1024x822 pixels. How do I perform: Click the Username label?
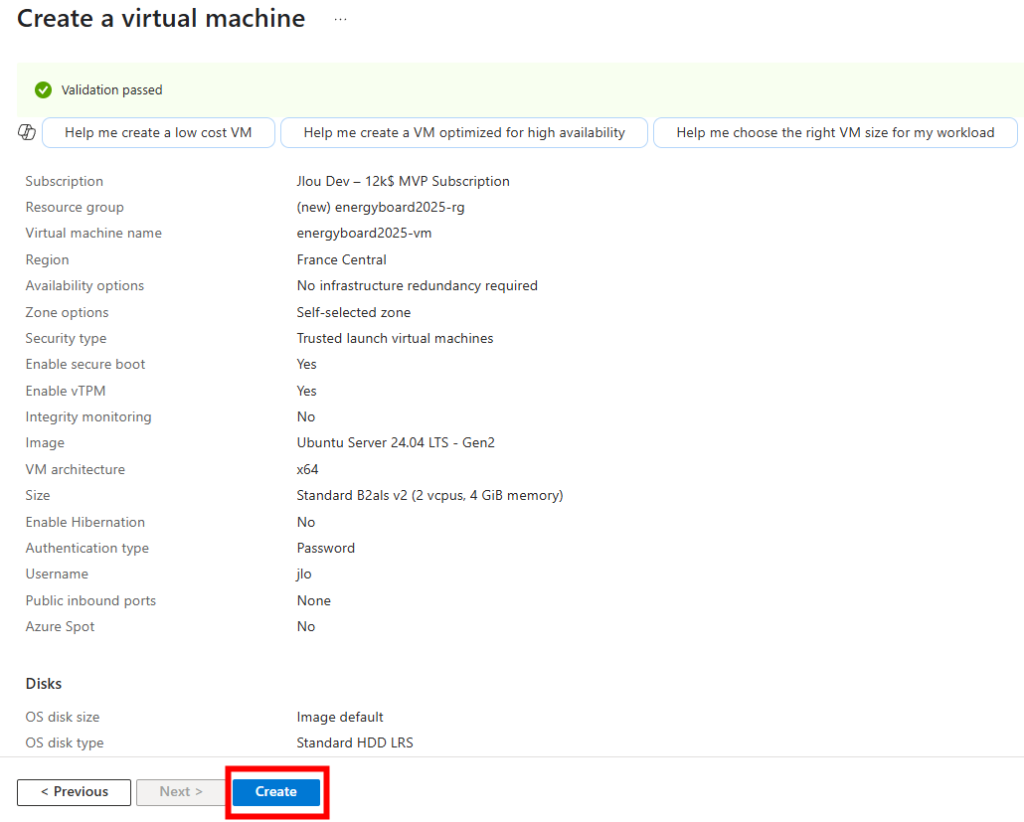57,574
